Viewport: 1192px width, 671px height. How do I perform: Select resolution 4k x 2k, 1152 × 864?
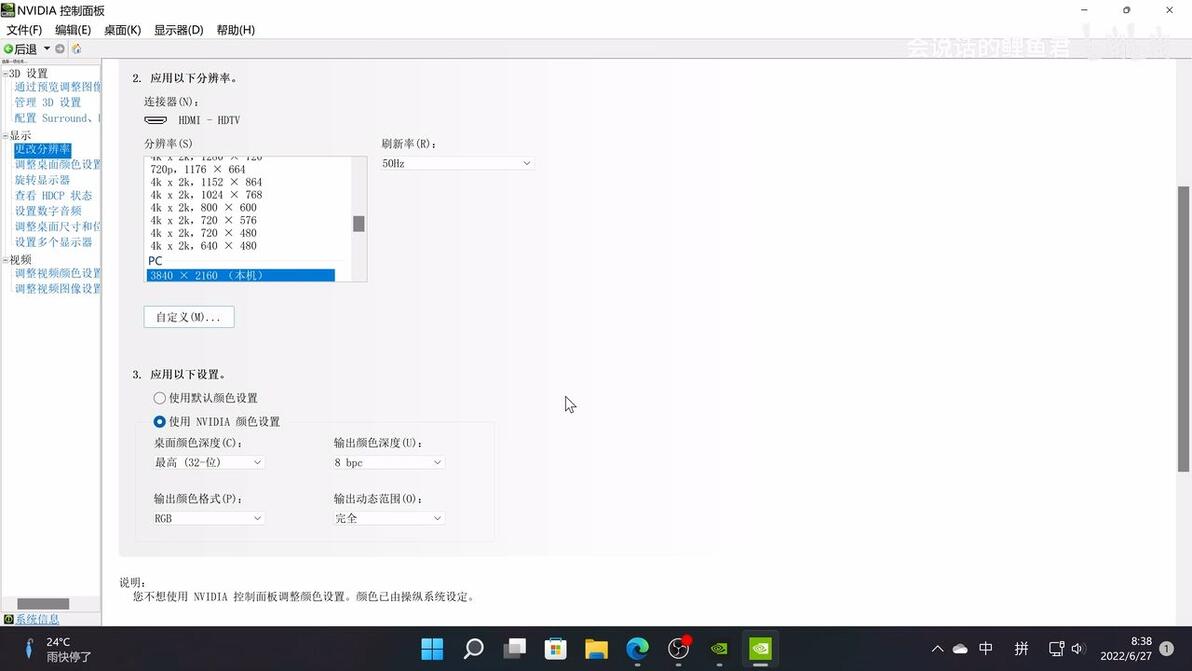click(206, 182)
